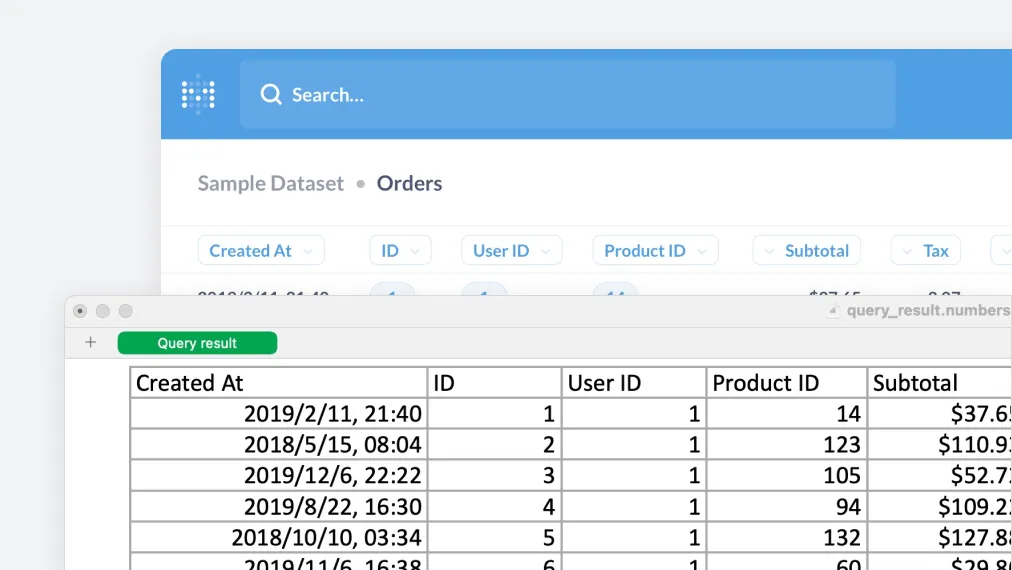
Task: Click the Numbers document icon in title bar
Action: pyautogui.click(x=833, y=311)
